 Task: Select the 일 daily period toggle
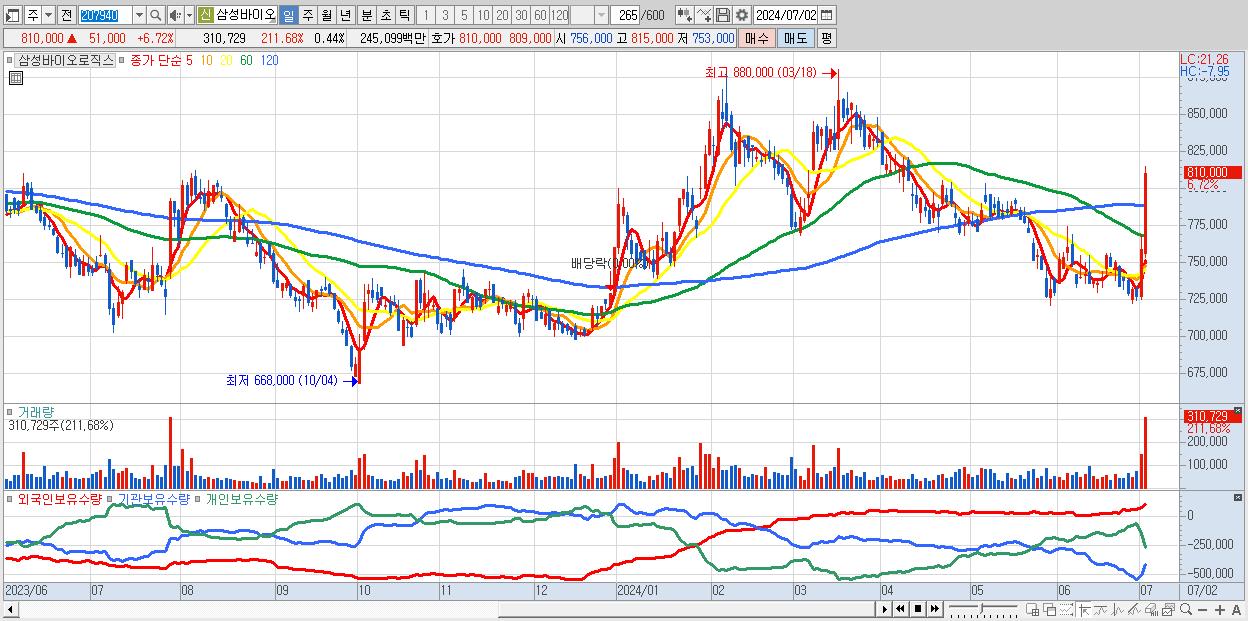coord(288,15)
